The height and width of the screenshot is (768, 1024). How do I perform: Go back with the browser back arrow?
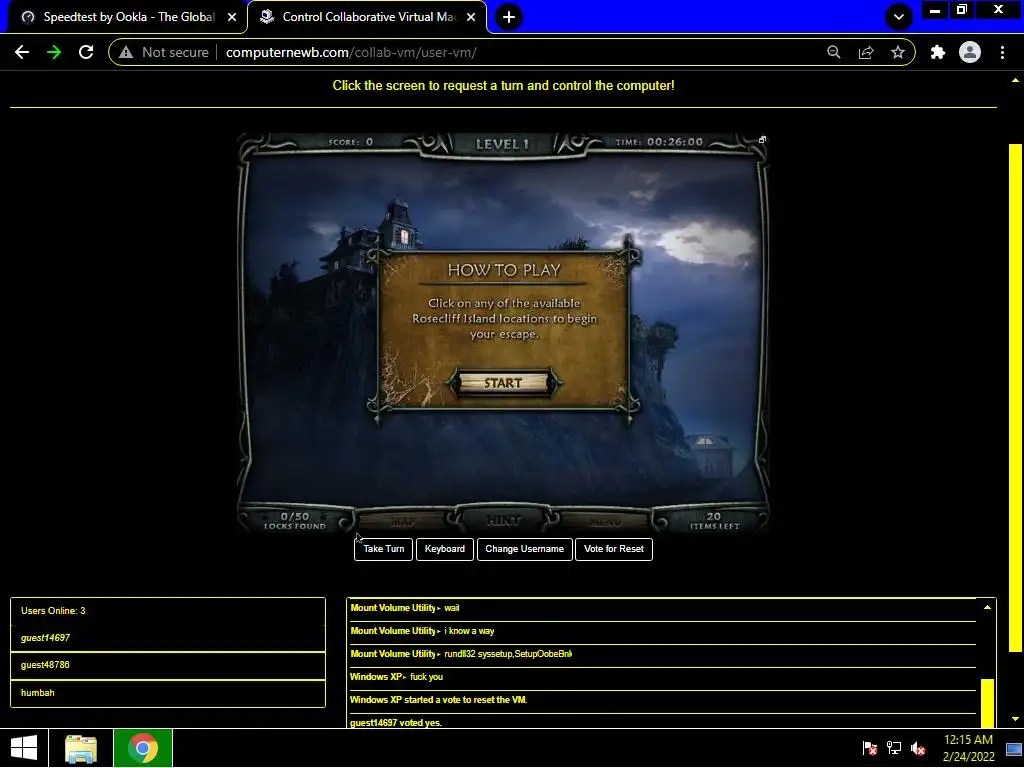(x=22, y=52)
